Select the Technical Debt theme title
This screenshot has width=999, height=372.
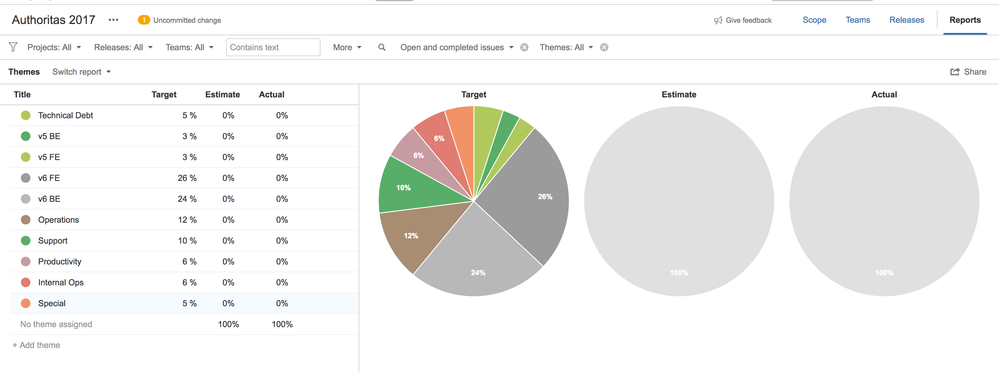66,115
